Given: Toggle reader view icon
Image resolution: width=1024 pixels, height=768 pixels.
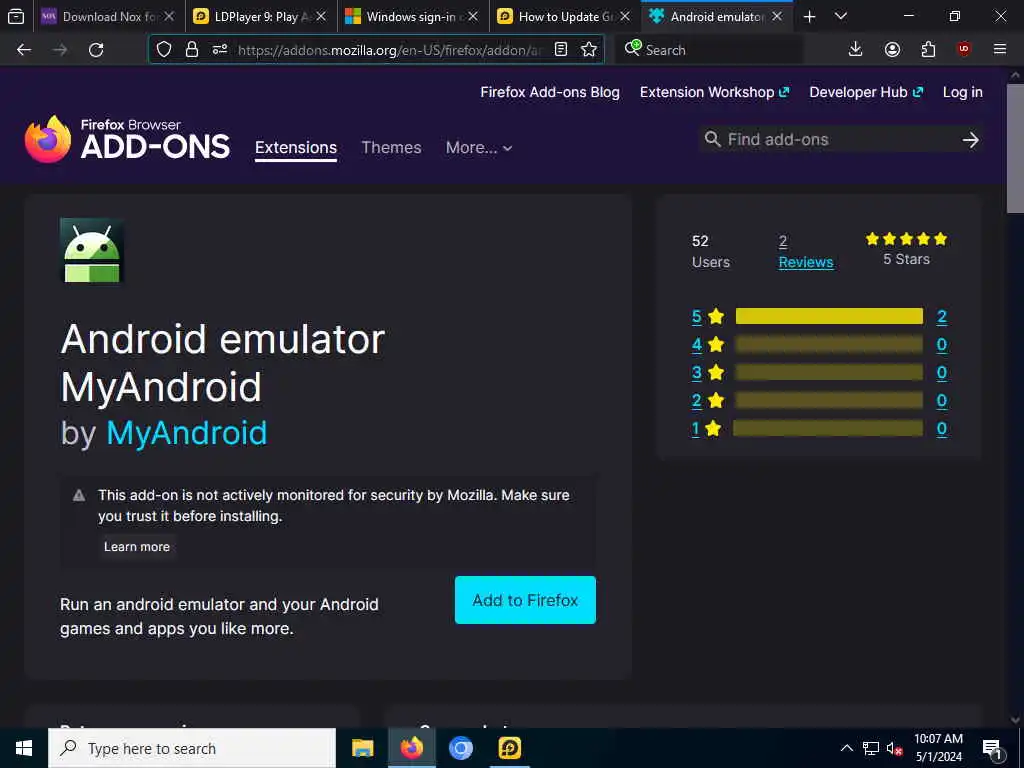Looking at the screenshot, I should pyautogui.click(x=560, y=49).
